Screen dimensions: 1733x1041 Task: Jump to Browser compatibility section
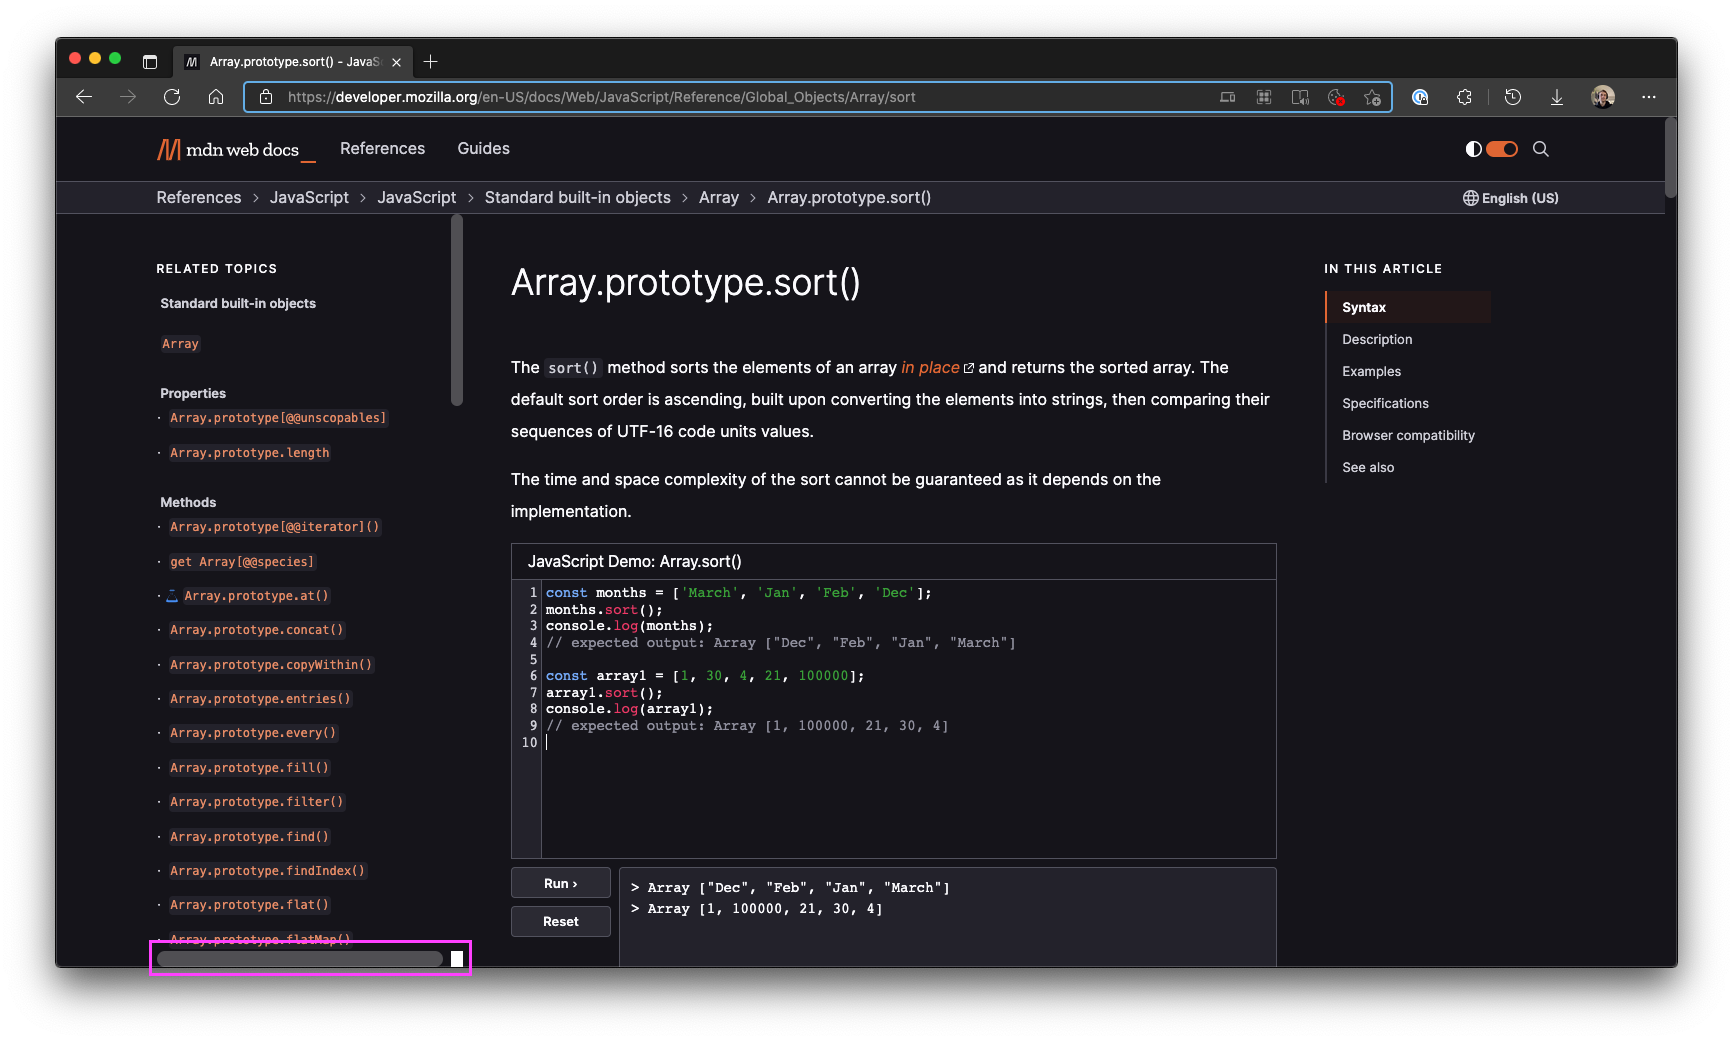click(1408, 435)
